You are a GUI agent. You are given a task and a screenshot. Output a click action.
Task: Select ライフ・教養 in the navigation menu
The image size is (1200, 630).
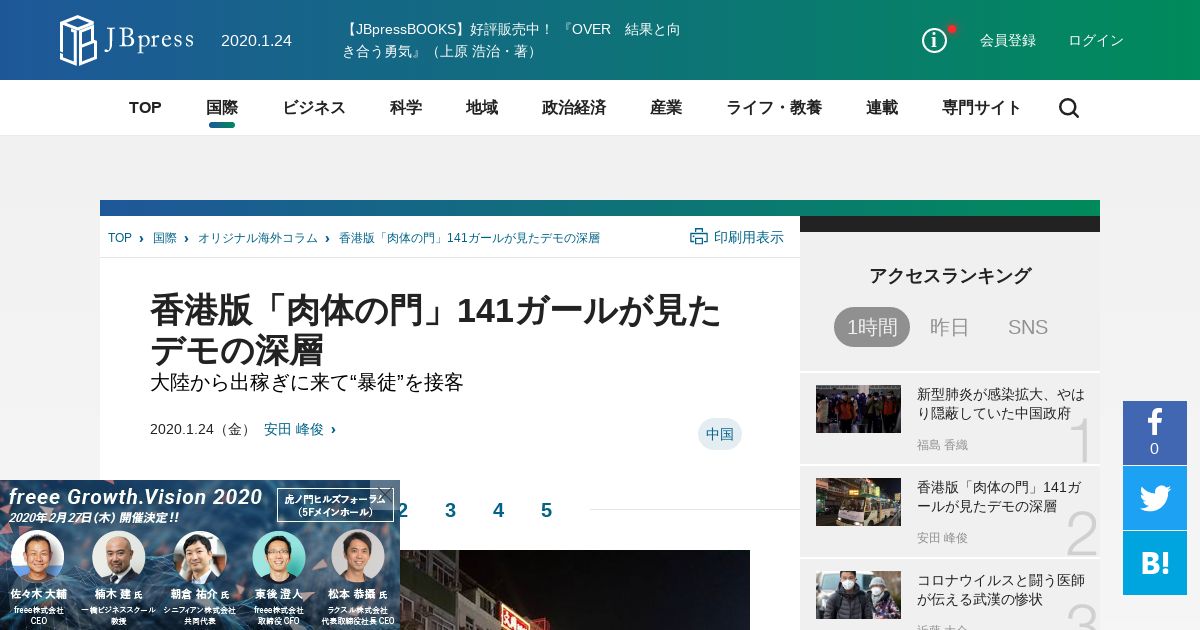pos(774,108)
